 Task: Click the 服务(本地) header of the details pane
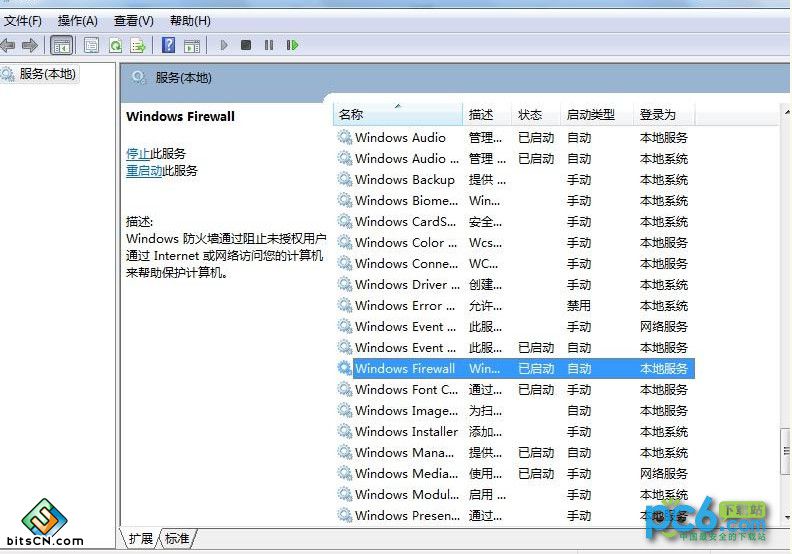pyautogui.click(x=183, y=78)
